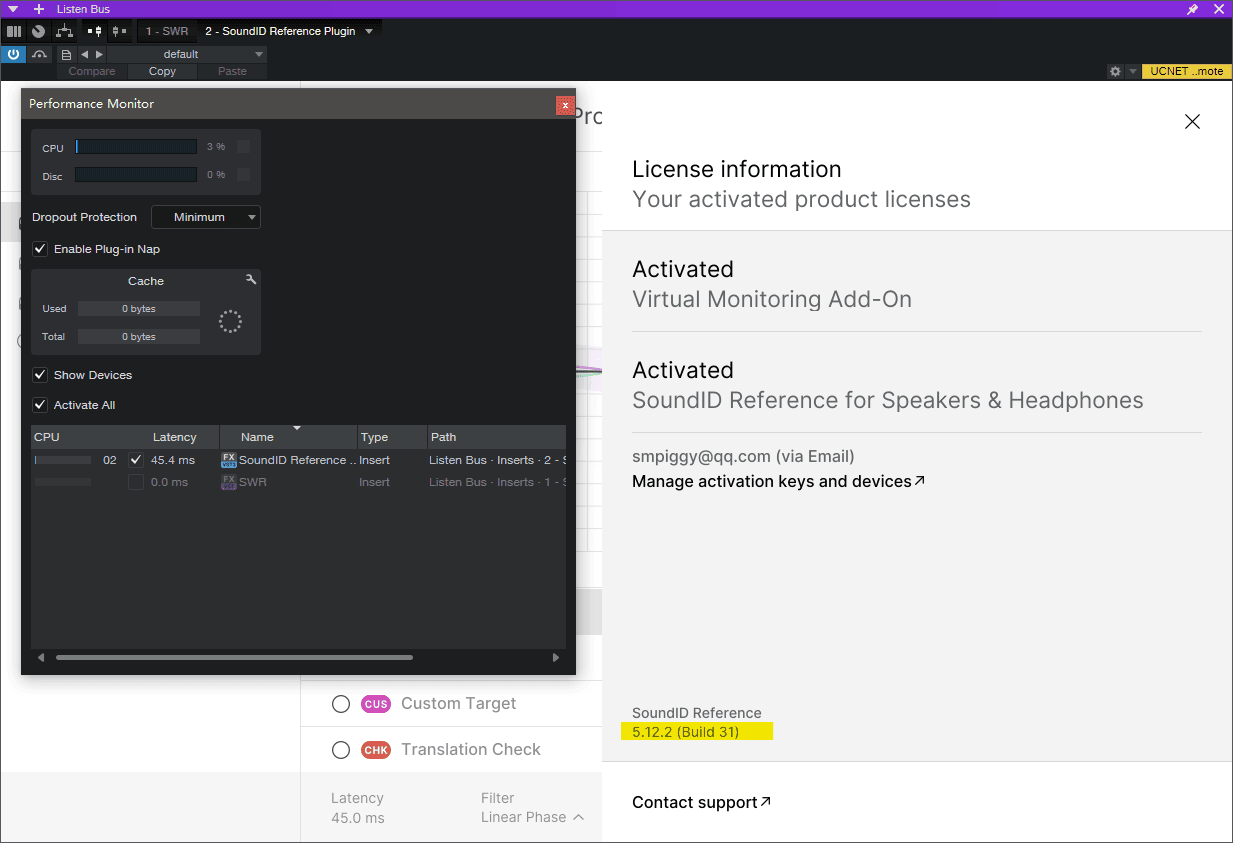This screenshot has height=843, width=1233.
Task: Click the plus icon beside Listen Bus
Action: click(x=39, y=9)
